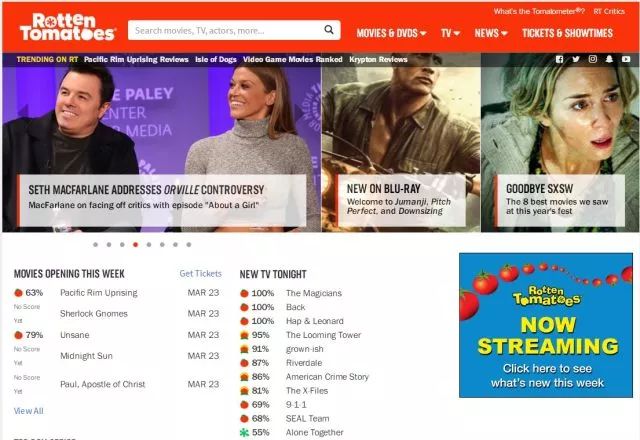Click MAR 23 date for Unsane

[x=203, y=335]
